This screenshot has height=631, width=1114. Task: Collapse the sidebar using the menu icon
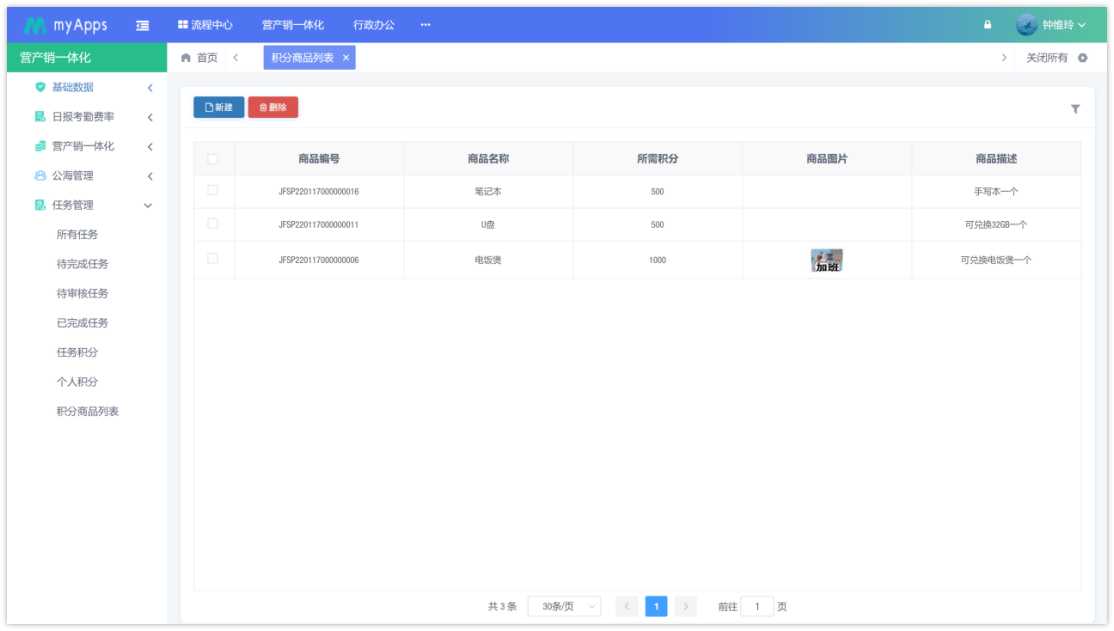pyautogui.click(x=141, y=24)
